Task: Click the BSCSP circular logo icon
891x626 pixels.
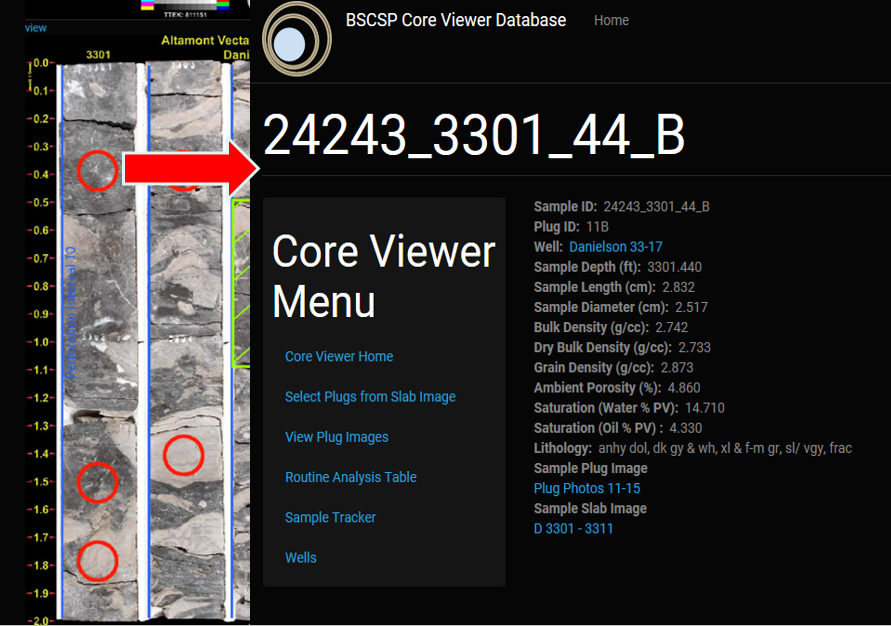Action: (x=296, y=42)
